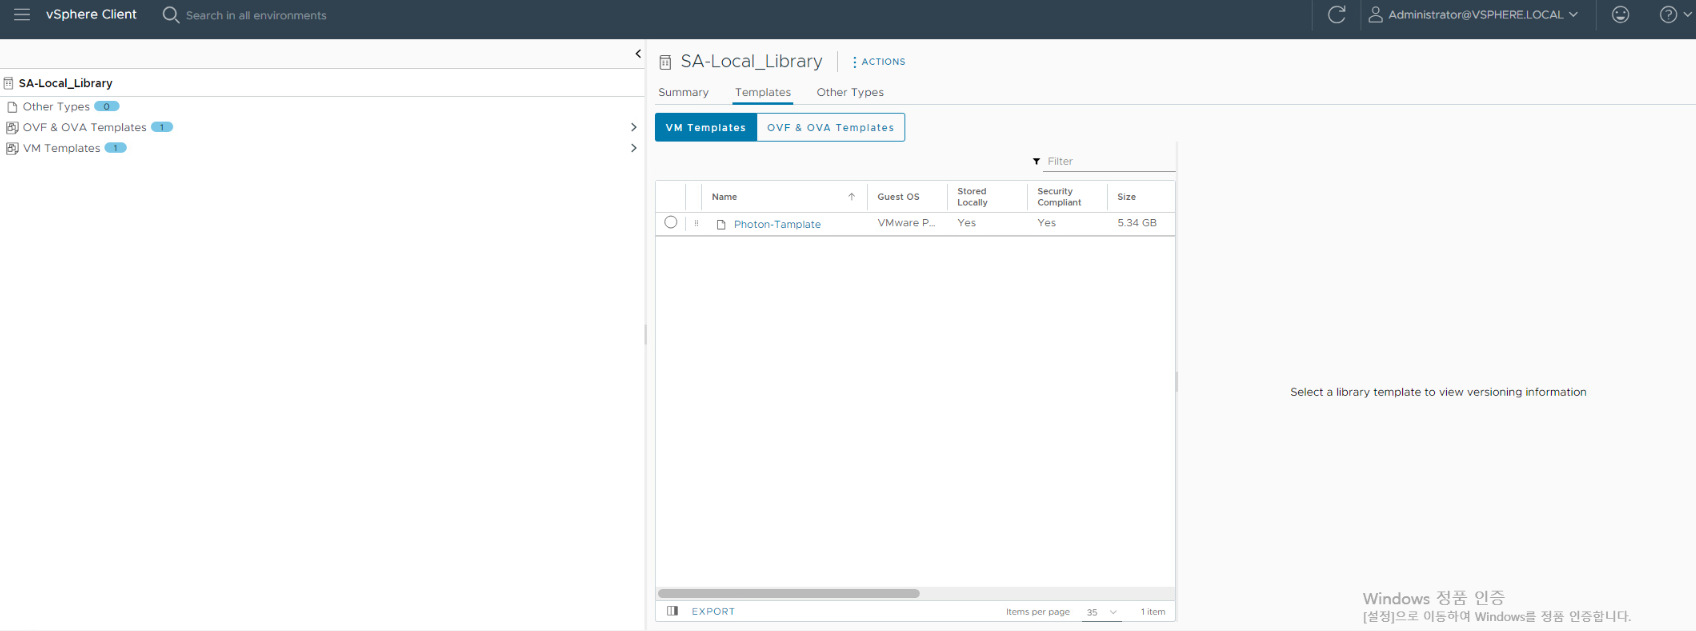This screenshot has height=631, width=1696.
Task: Click the SA-Local_Library tree root
Action: click(x=66, y=83)
